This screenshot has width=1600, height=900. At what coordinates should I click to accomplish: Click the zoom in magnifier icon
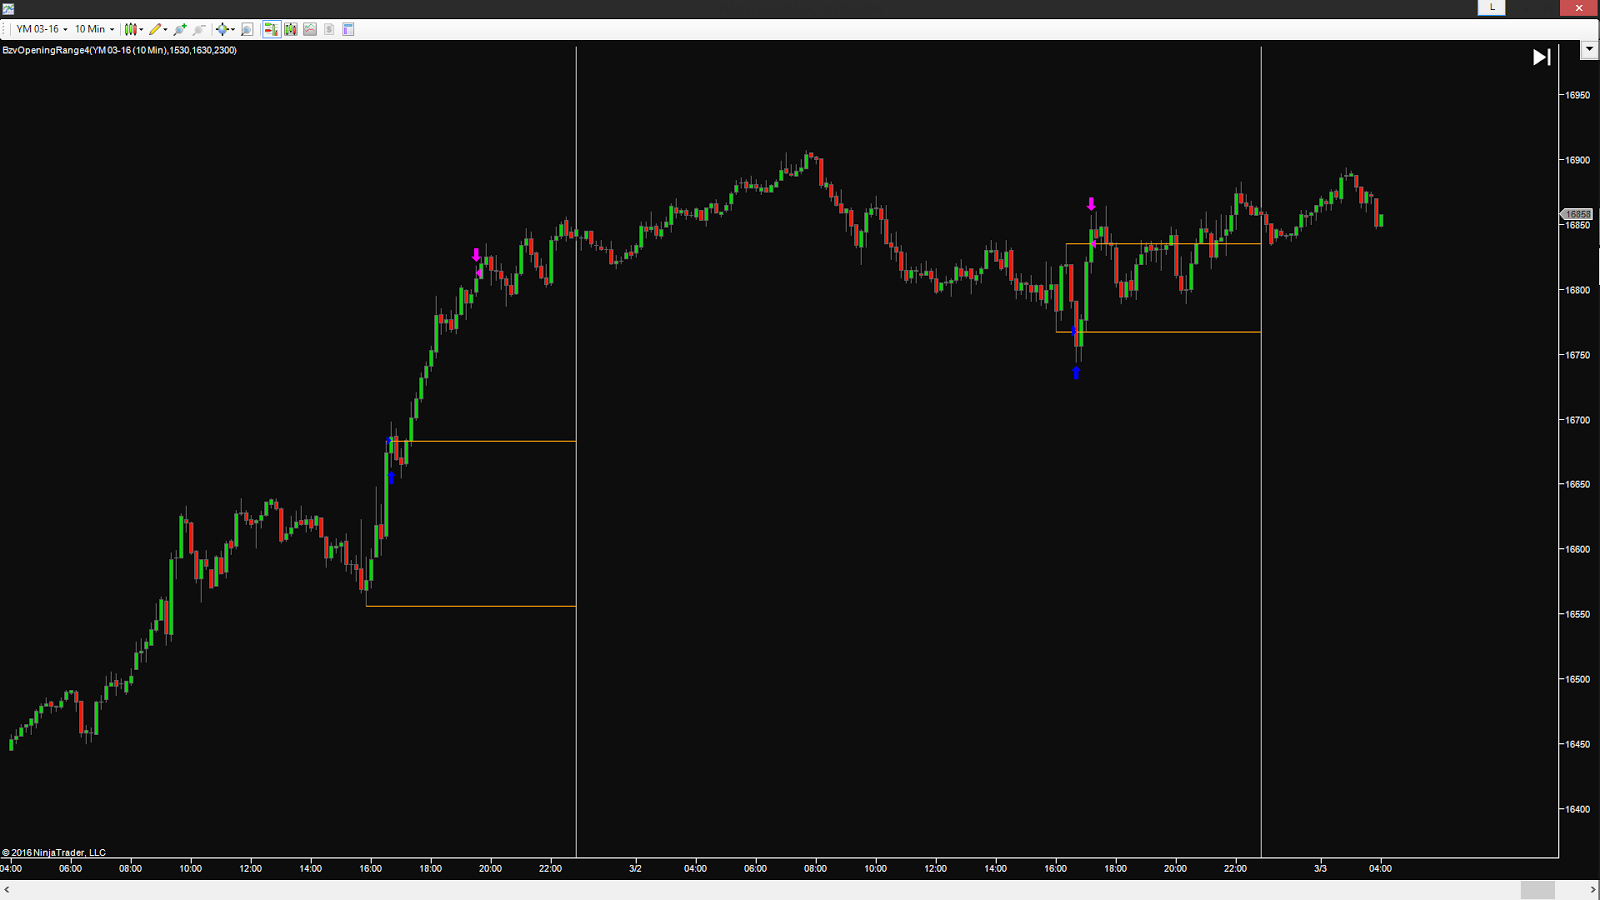point(180,29)
